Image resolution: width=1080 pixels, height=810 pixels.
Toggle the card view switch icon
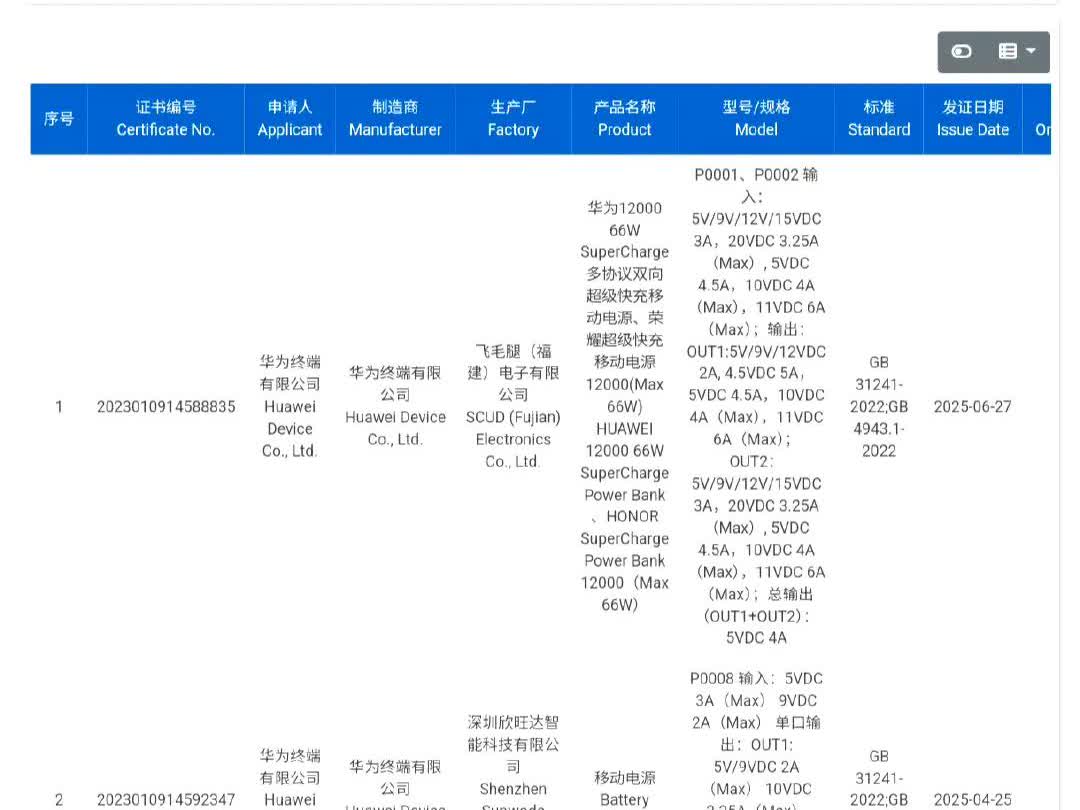pyautogui.click(x=962, y=52)
